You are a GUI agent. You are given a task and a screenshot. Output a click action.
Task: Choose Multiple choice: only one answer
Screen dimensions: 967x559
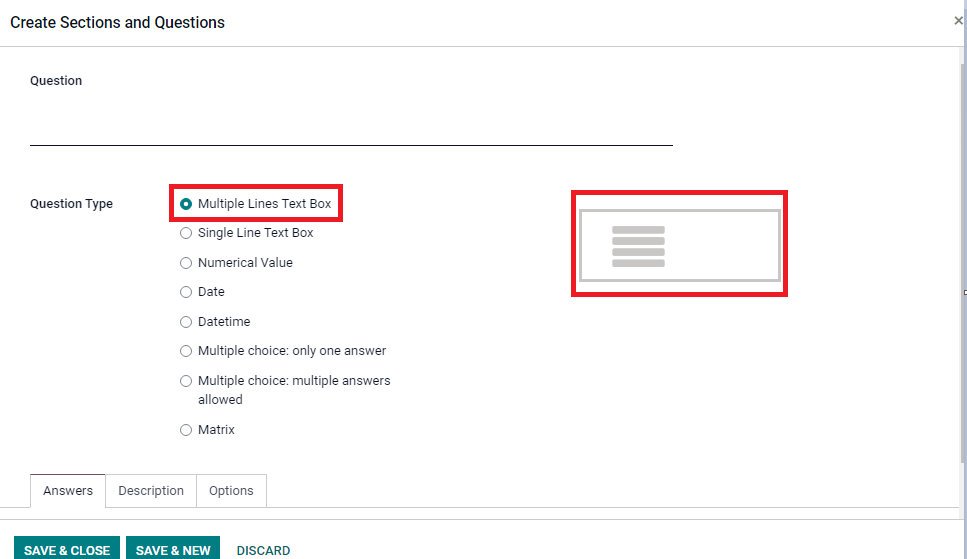point(186,351)
